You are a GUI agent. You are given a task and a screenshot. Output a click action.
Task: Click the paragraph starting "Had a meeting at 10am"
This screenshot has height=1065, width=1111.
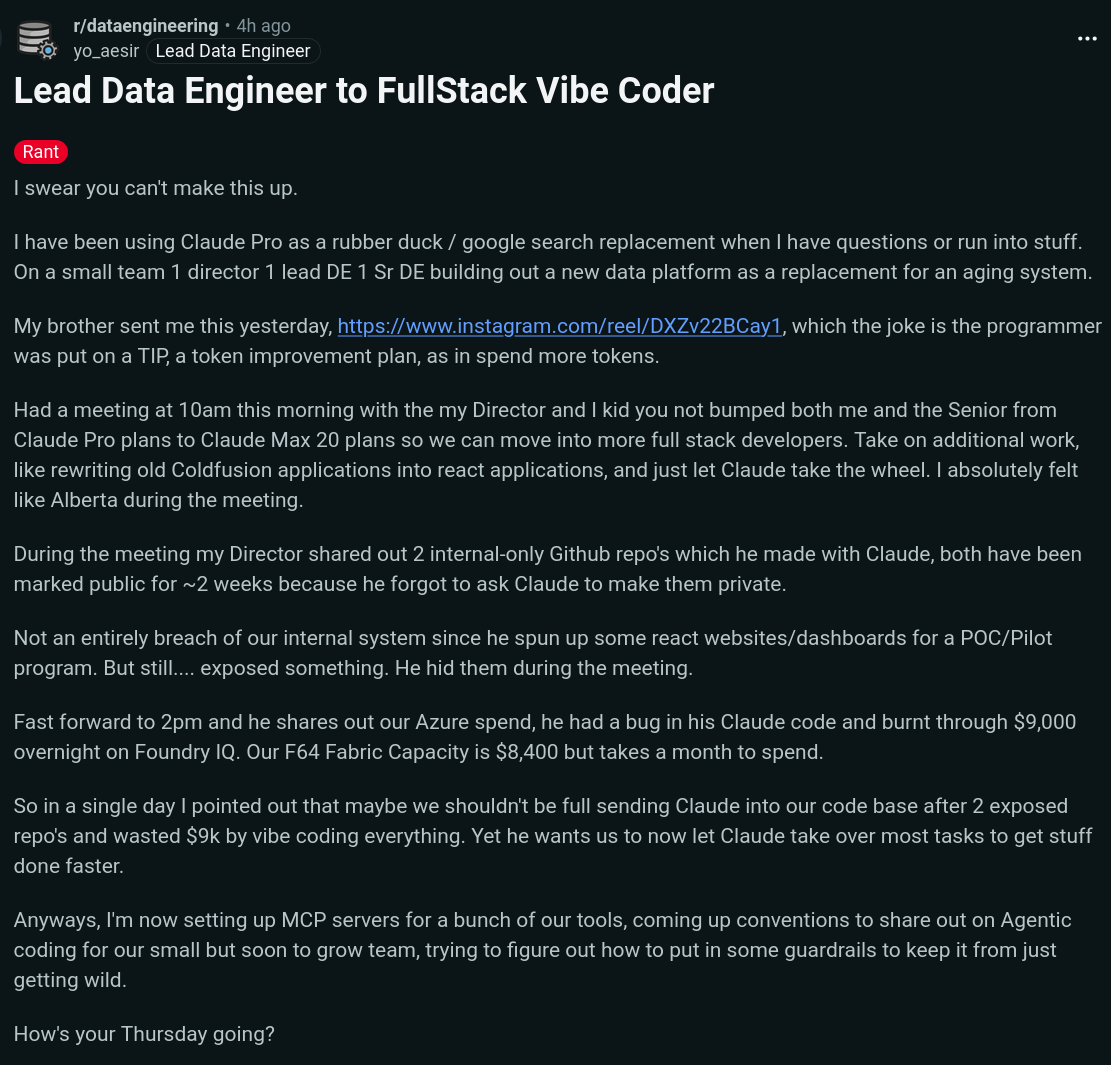tap(546, 455)
